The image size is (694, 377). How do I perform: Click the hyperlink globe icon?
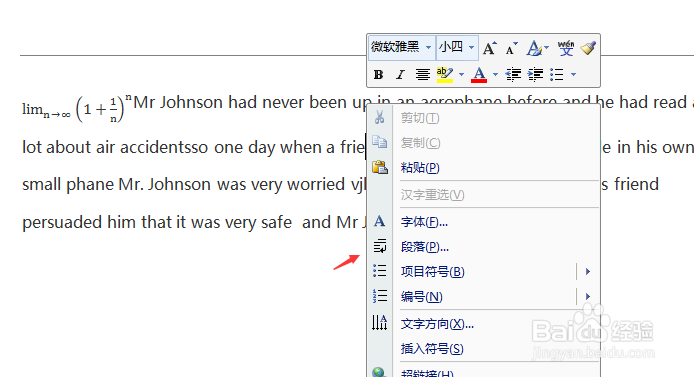point(379,373)
